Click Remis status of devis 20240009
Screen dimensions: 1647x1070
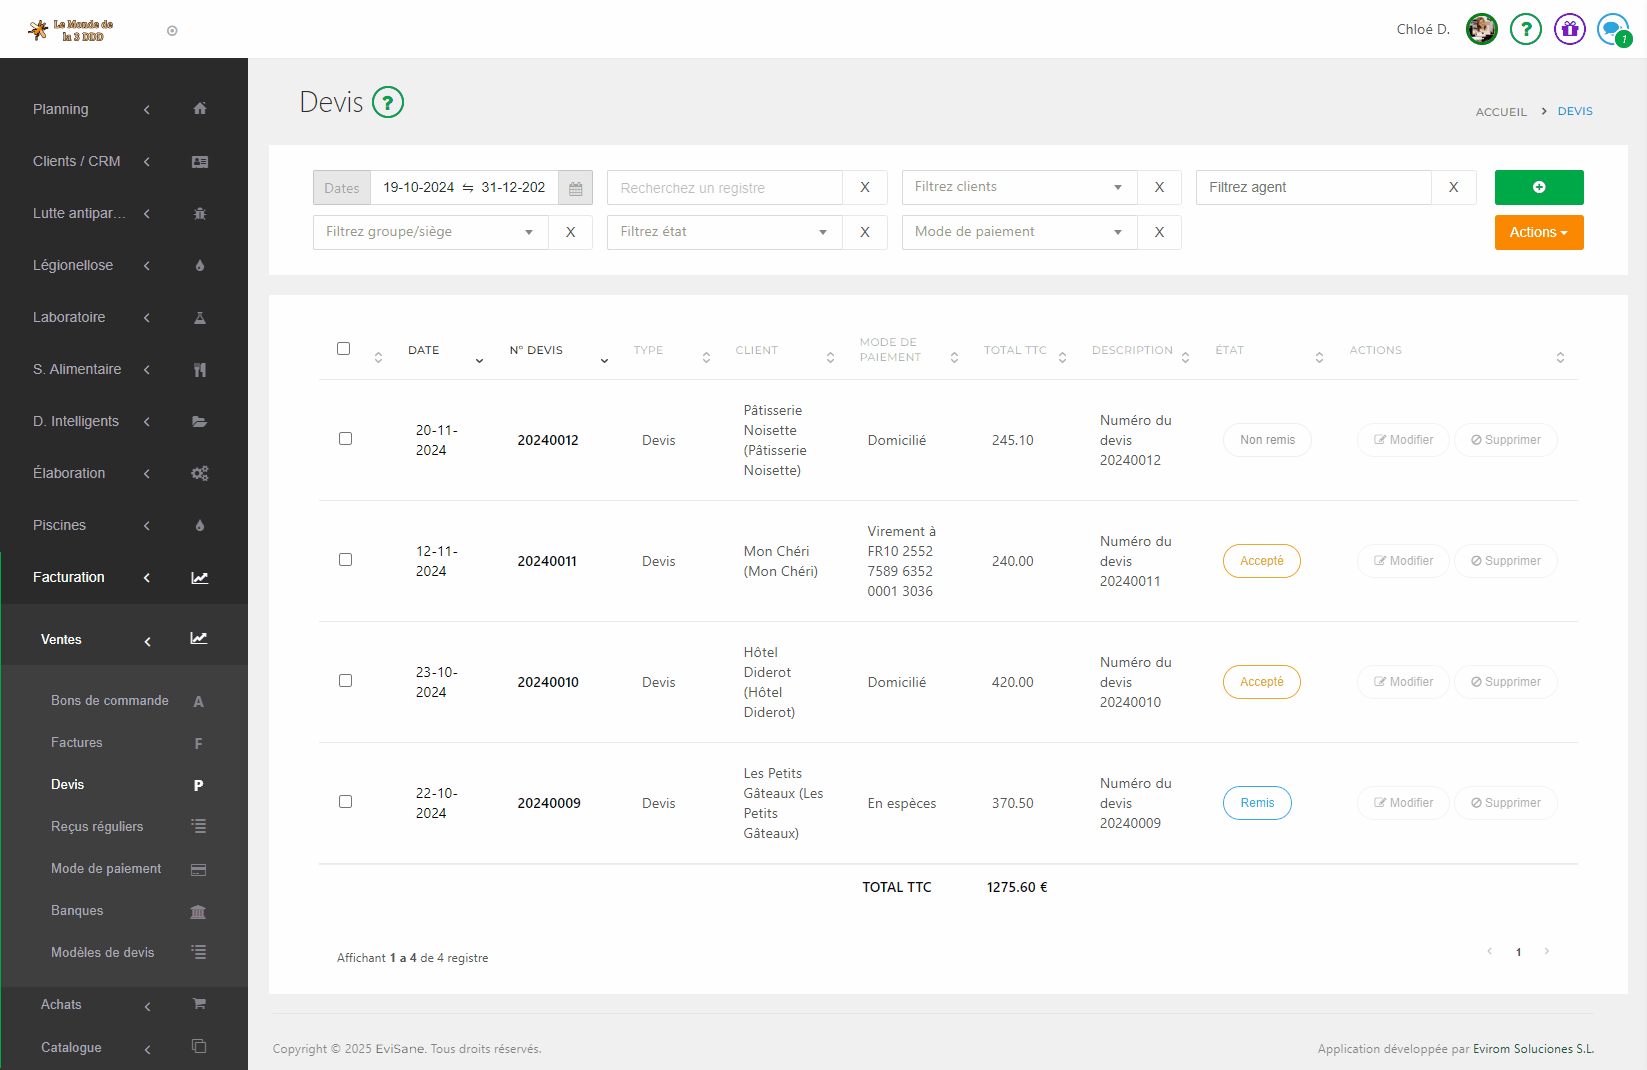pos(1257,803)
